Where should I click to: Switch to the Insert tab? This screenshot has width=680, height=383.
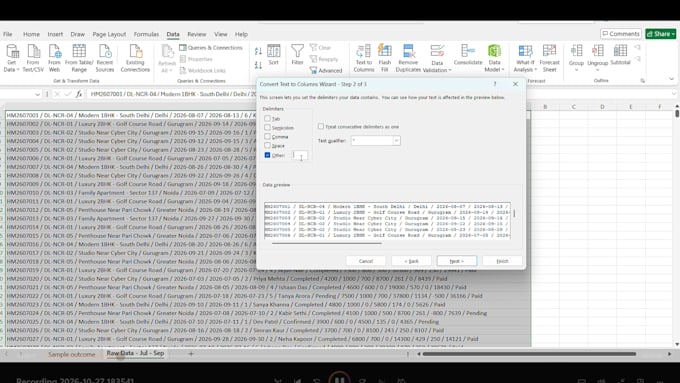[55, 34]
